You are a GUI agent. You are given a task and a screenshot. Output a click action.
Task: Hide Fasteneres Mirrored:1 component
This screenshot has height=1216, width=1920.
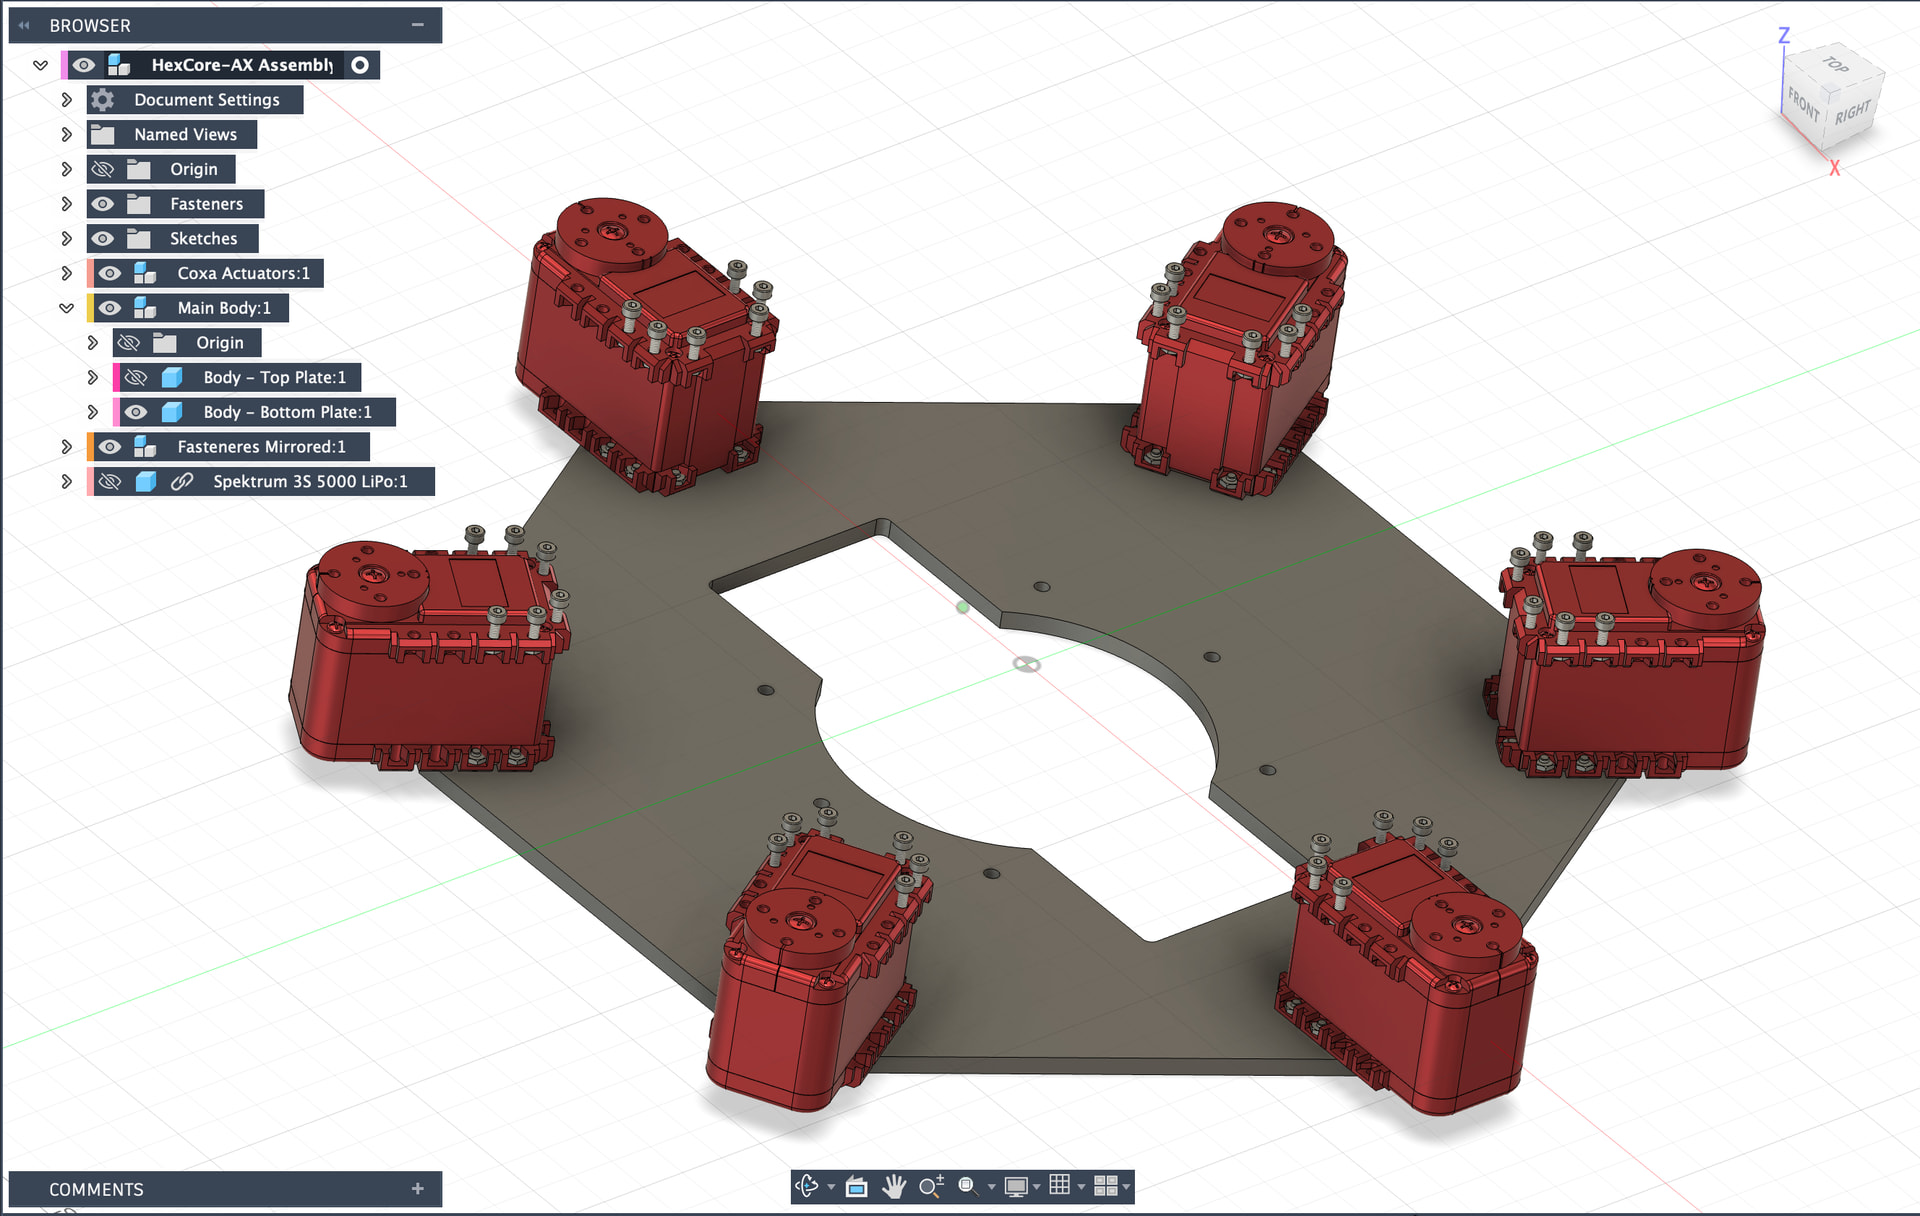pos(110,447)
